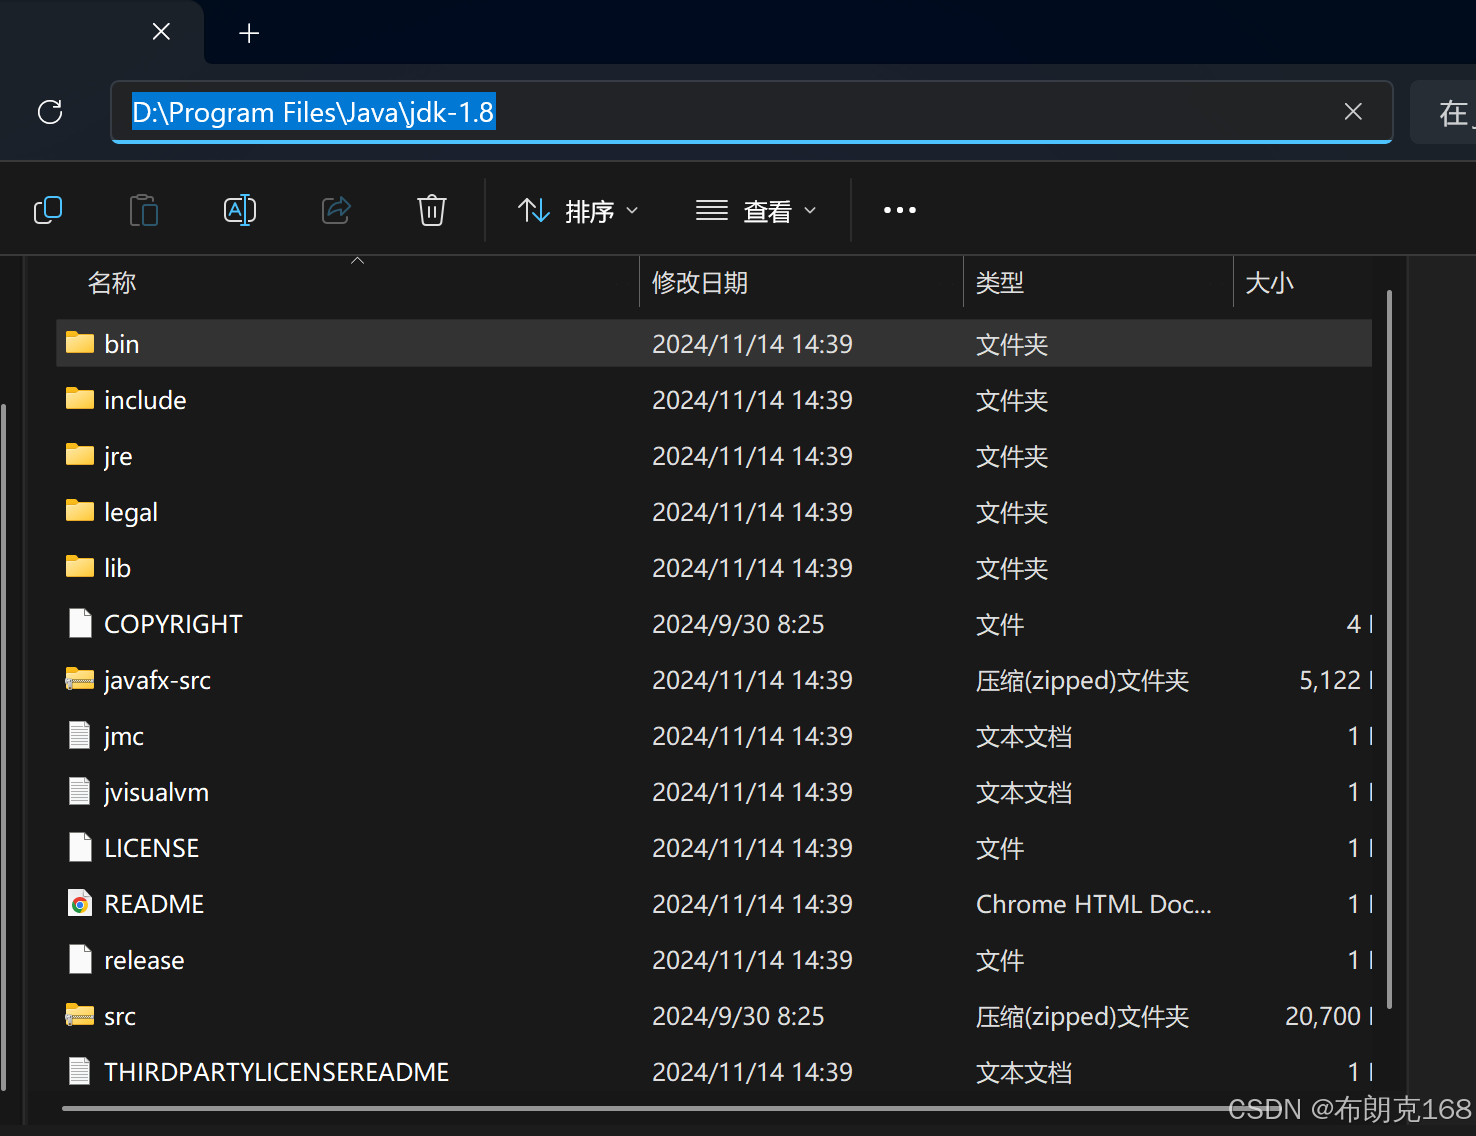The image size is (1476, 1136).
Task: Click the Copy toolbar icon
Action: pos(48,210)
